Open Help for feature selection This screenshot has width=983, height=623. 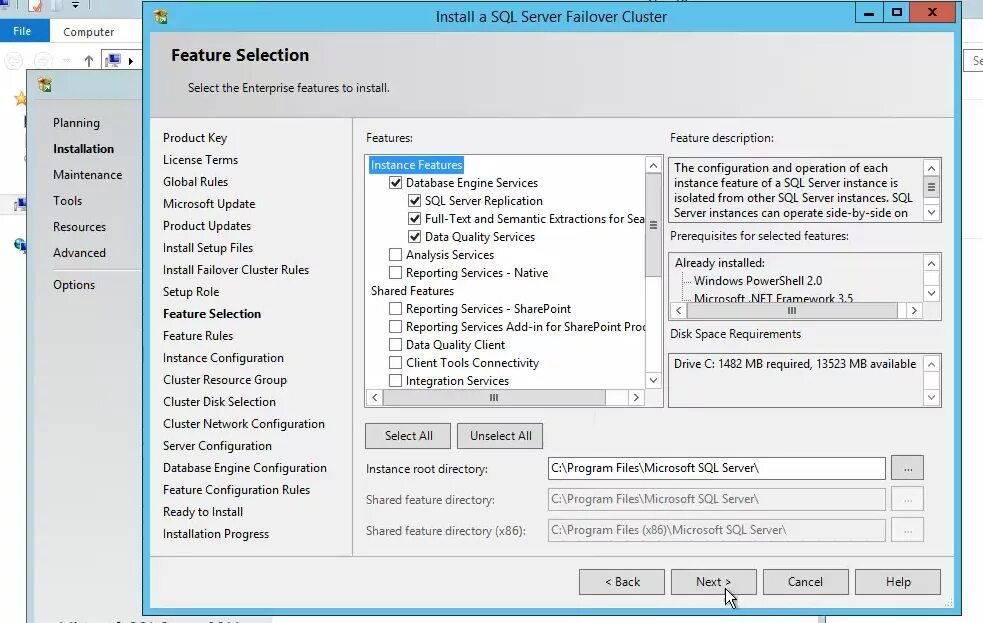pyautogui.click(x=898, y=582)
